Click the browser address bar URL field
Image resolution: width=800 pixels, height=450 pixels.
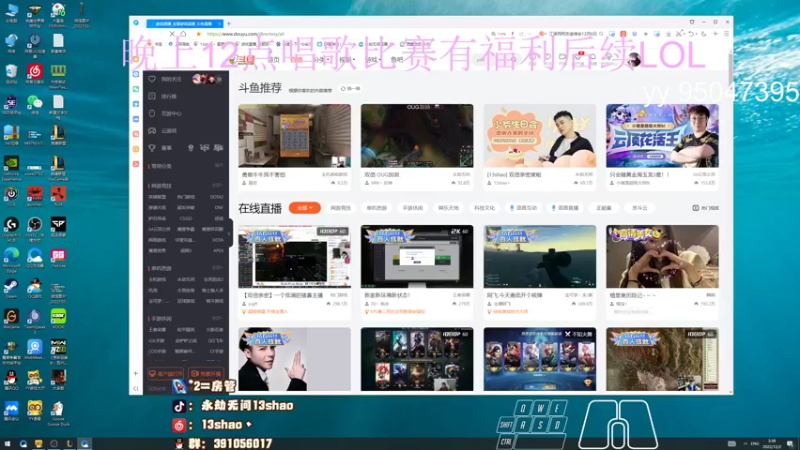click(342, 34)
